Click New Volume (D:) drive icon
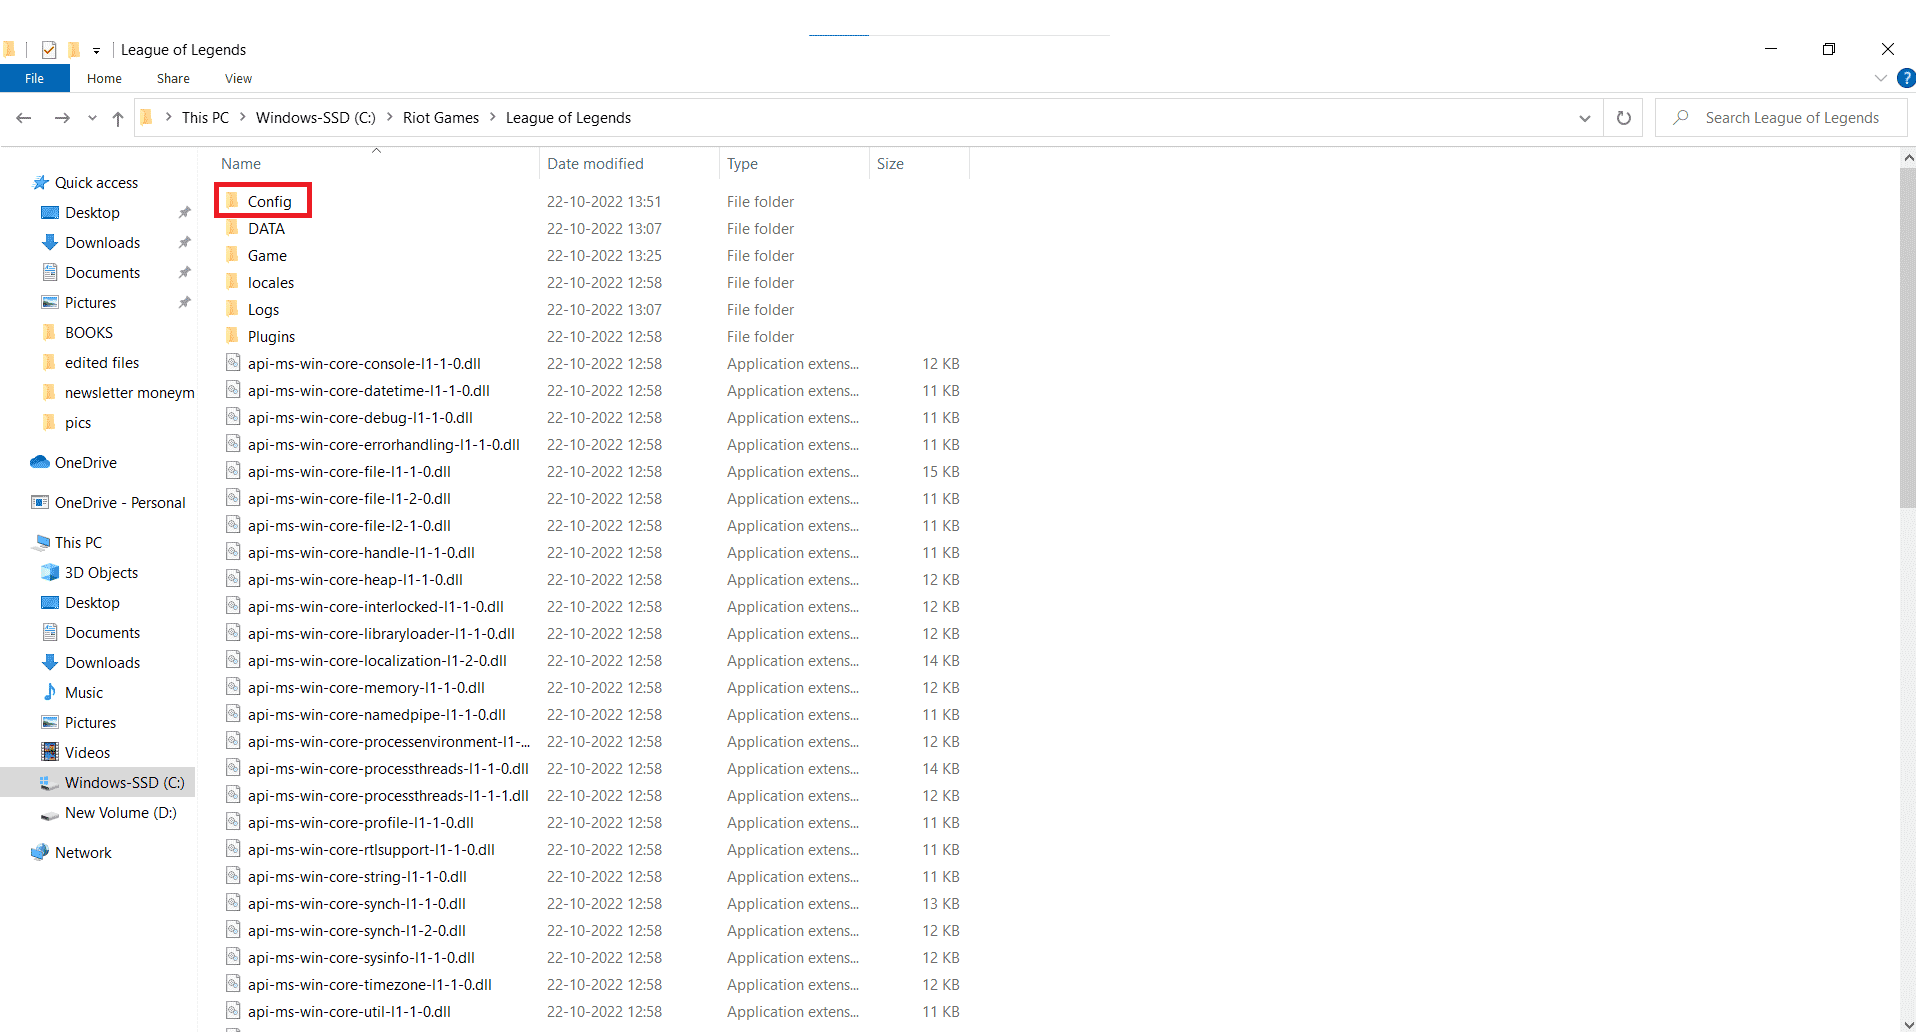The width and height of the screenshot is (1916, 1032). pos(50,813)
